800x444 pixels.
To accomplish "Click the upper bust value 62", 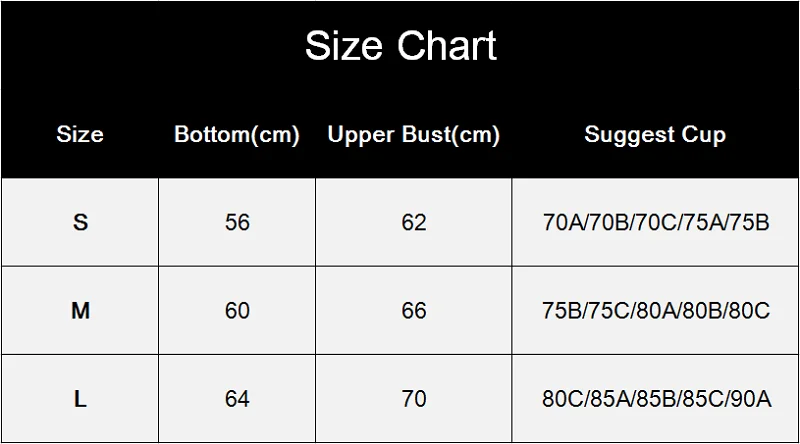I will coord(414,222).
